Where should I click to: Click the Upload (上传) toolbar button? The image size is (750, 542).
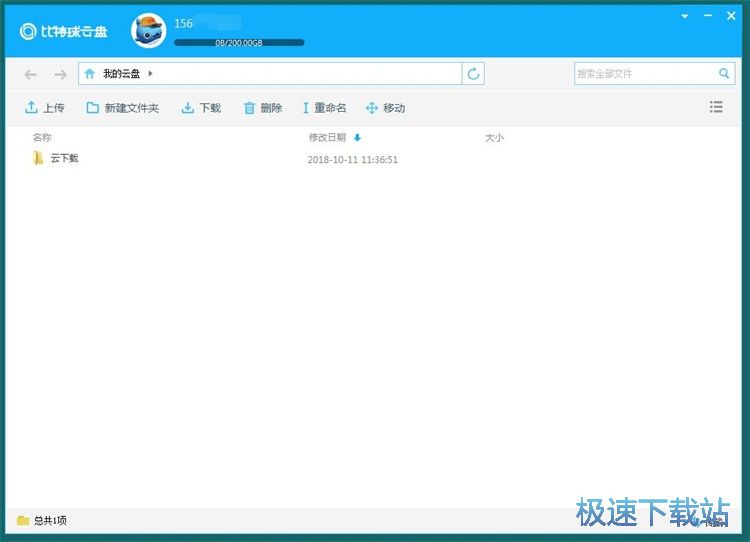point(45,108)
